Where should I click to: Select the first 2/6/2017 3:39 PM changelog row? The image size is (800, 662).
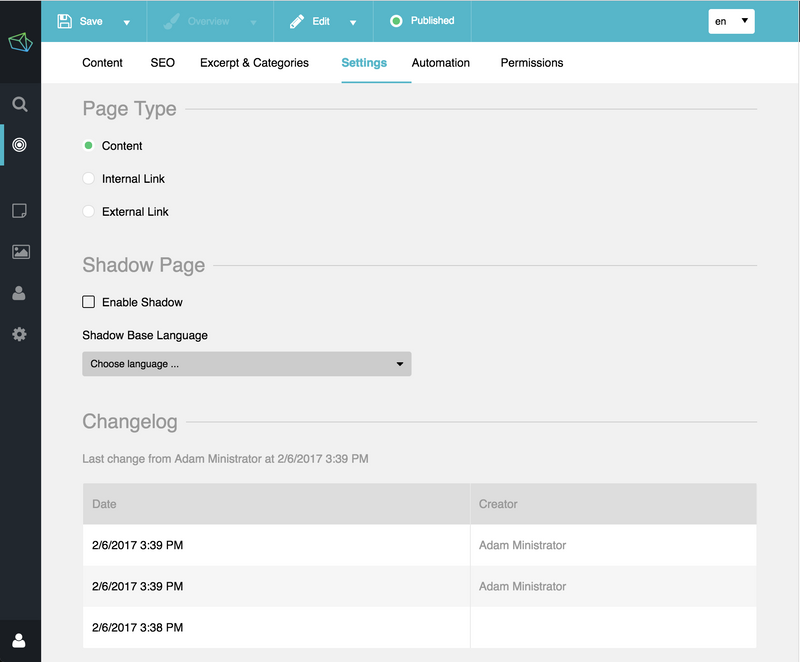point(419,545)
